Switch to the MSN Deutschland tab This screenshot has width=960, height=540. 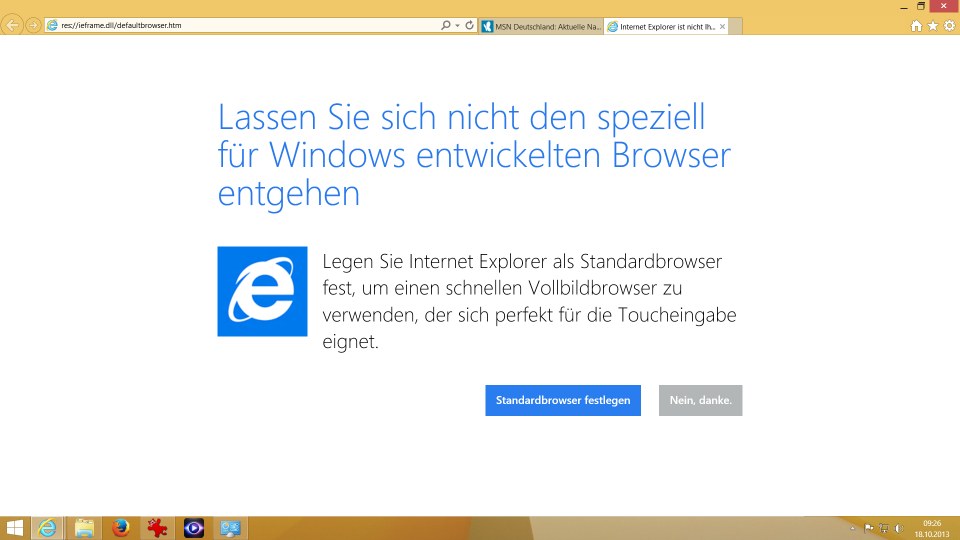coord(542,26)
